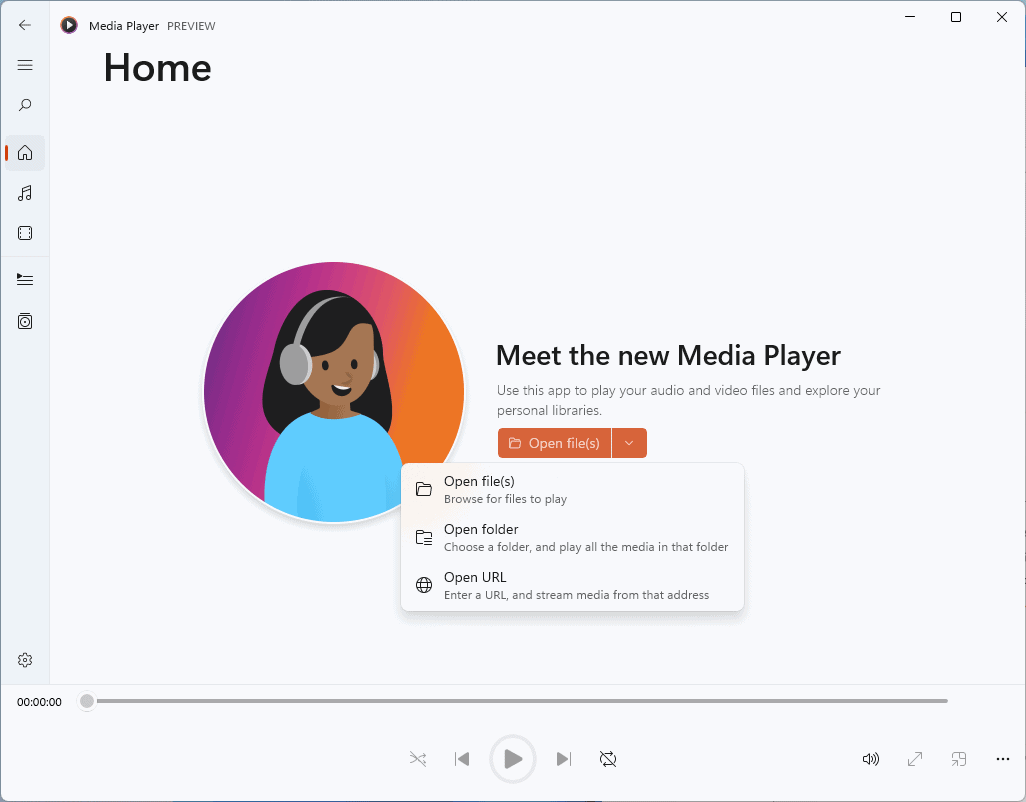Open Media Player settings
The image size is (1026, 802).
[25, 659]
